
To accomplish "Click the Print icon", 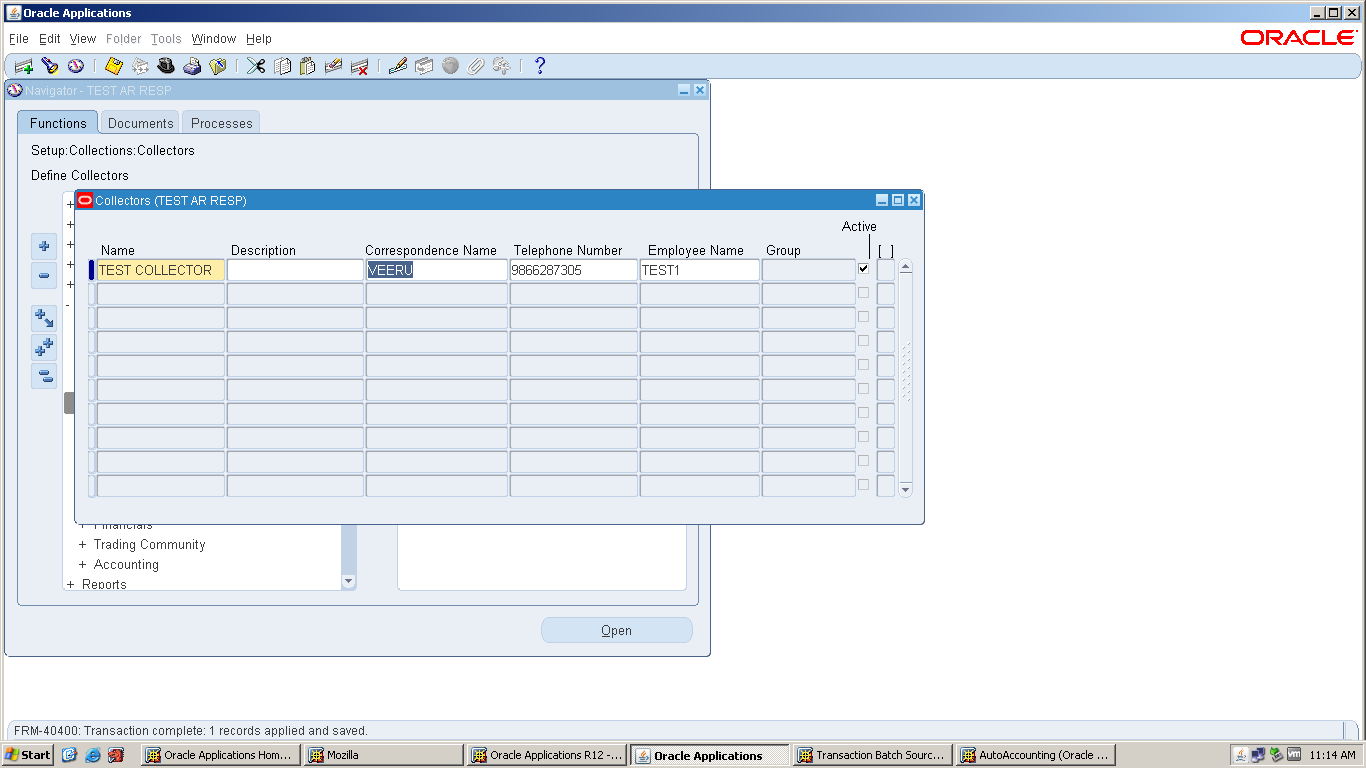I will click(x=192, y=66).
